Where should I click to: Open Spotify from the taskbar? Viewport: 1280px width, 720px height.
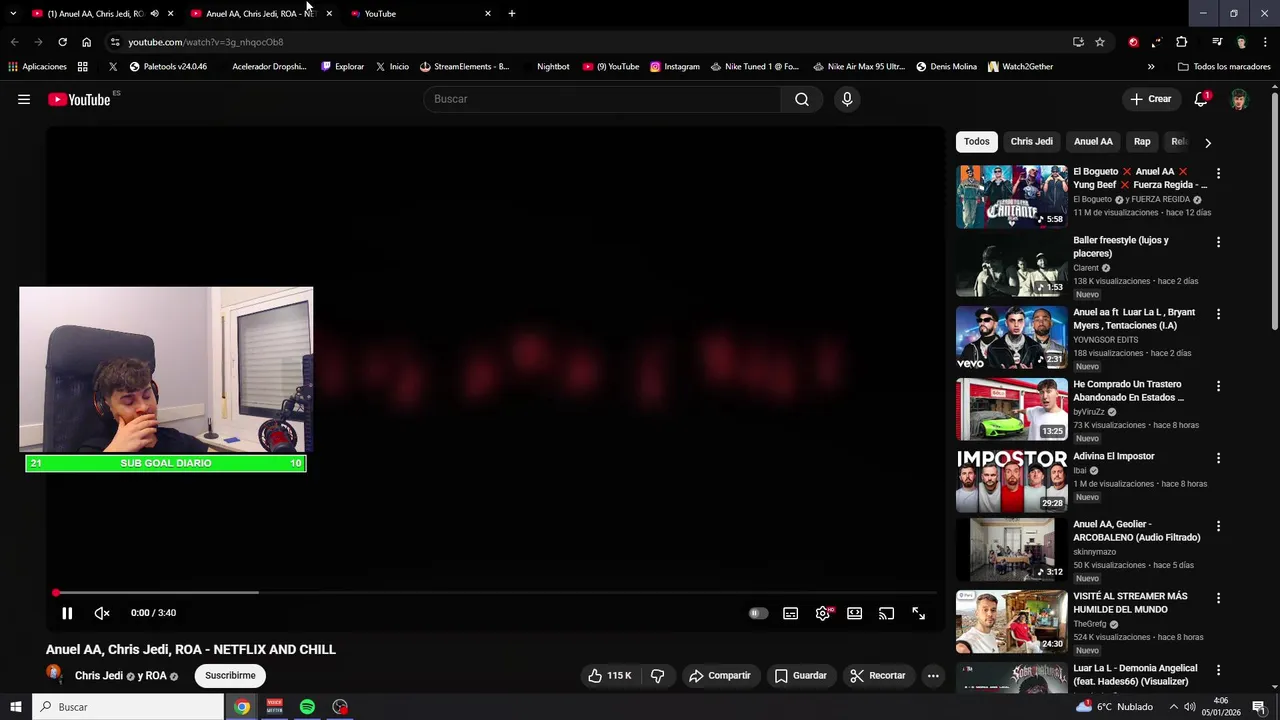click(x=307, y=707)
